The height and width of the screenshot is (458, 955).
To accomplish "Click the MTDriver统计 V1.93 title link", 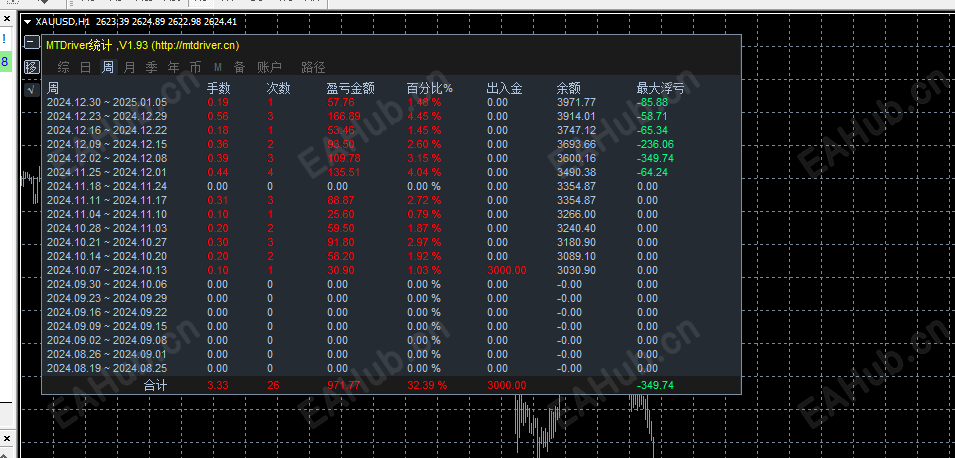I will [143, 45].
